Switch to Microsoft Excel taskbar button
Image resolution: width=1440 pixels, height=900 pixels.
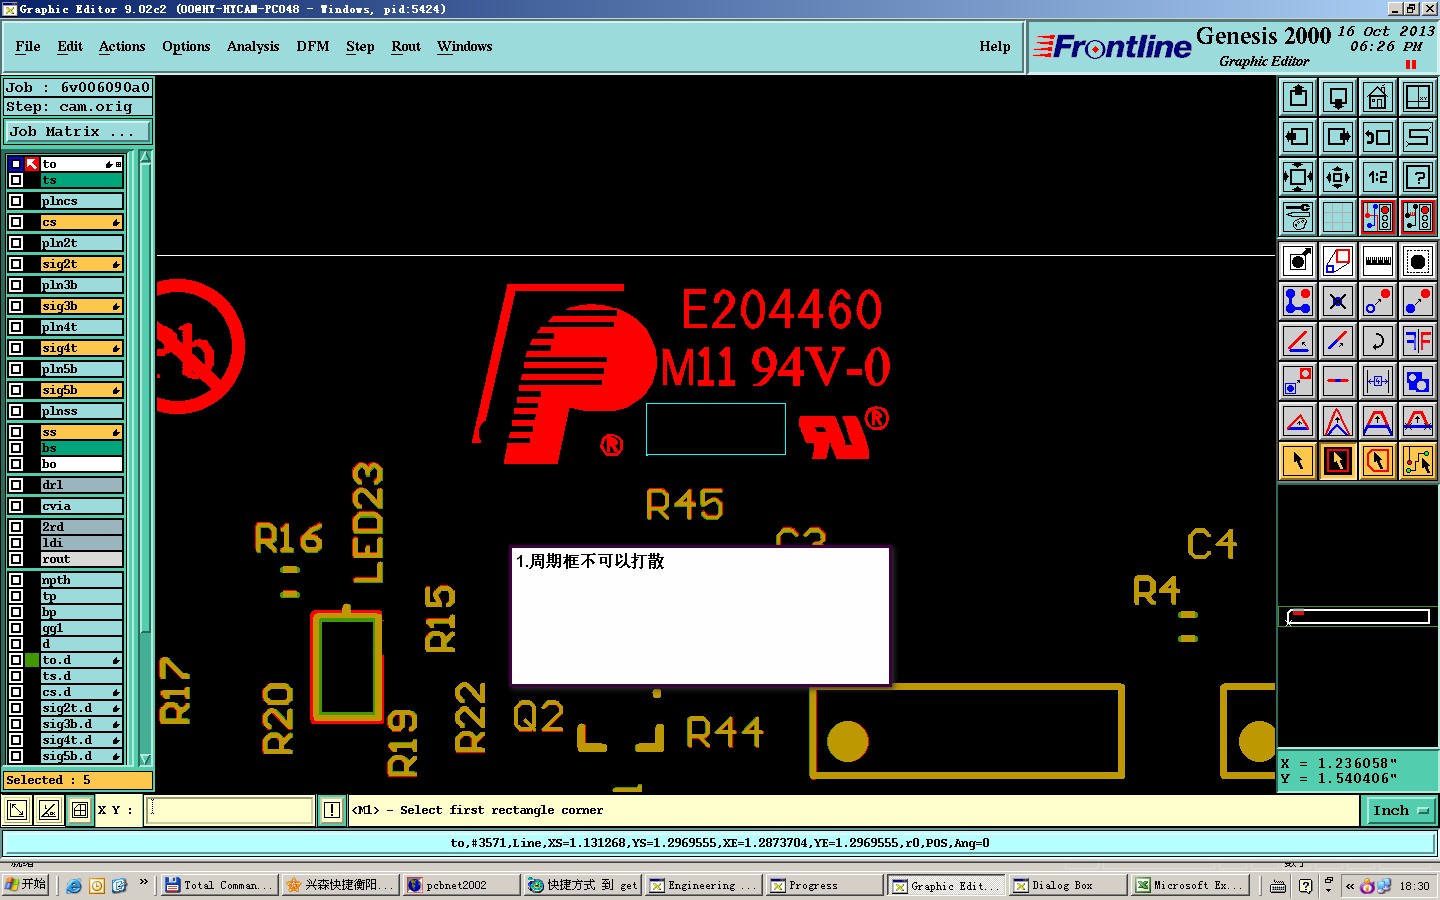[x=1189, y=885]
